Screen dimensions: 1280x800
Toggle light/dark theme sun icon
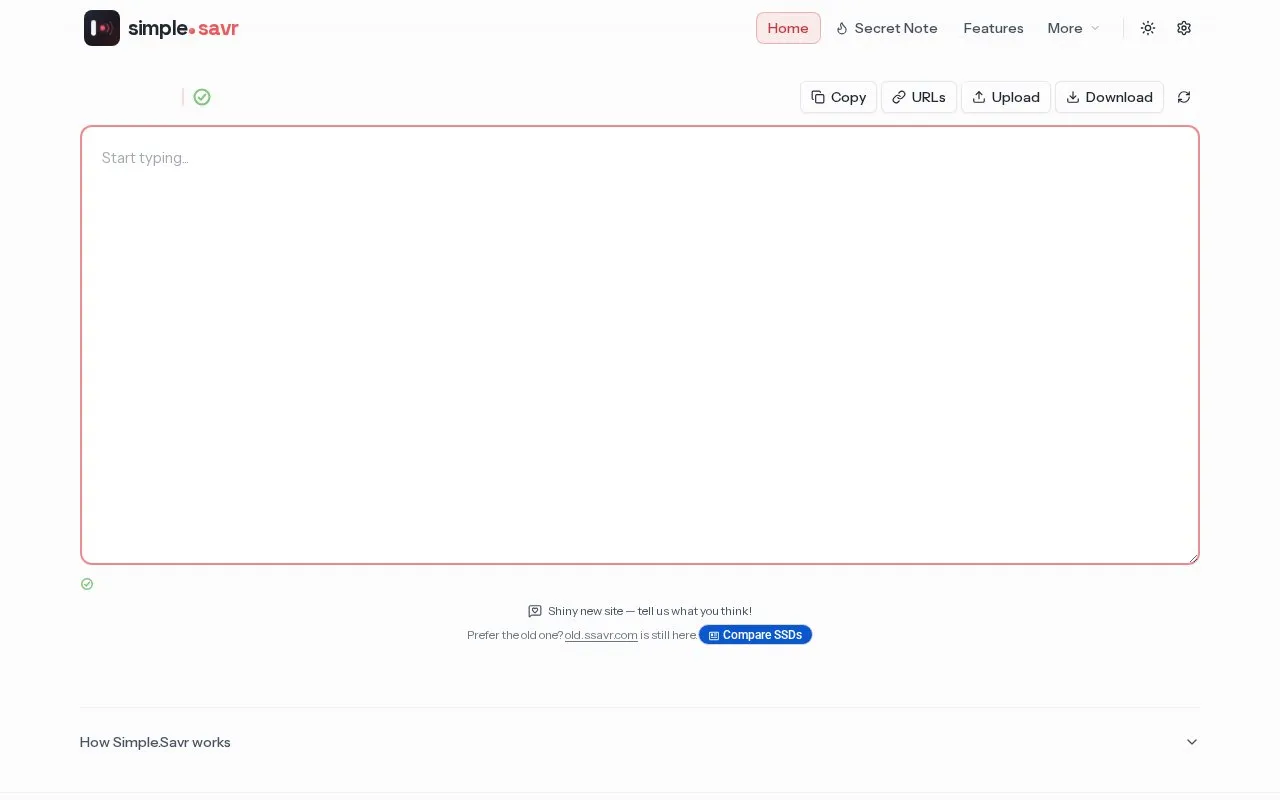tap(1148, 28)
